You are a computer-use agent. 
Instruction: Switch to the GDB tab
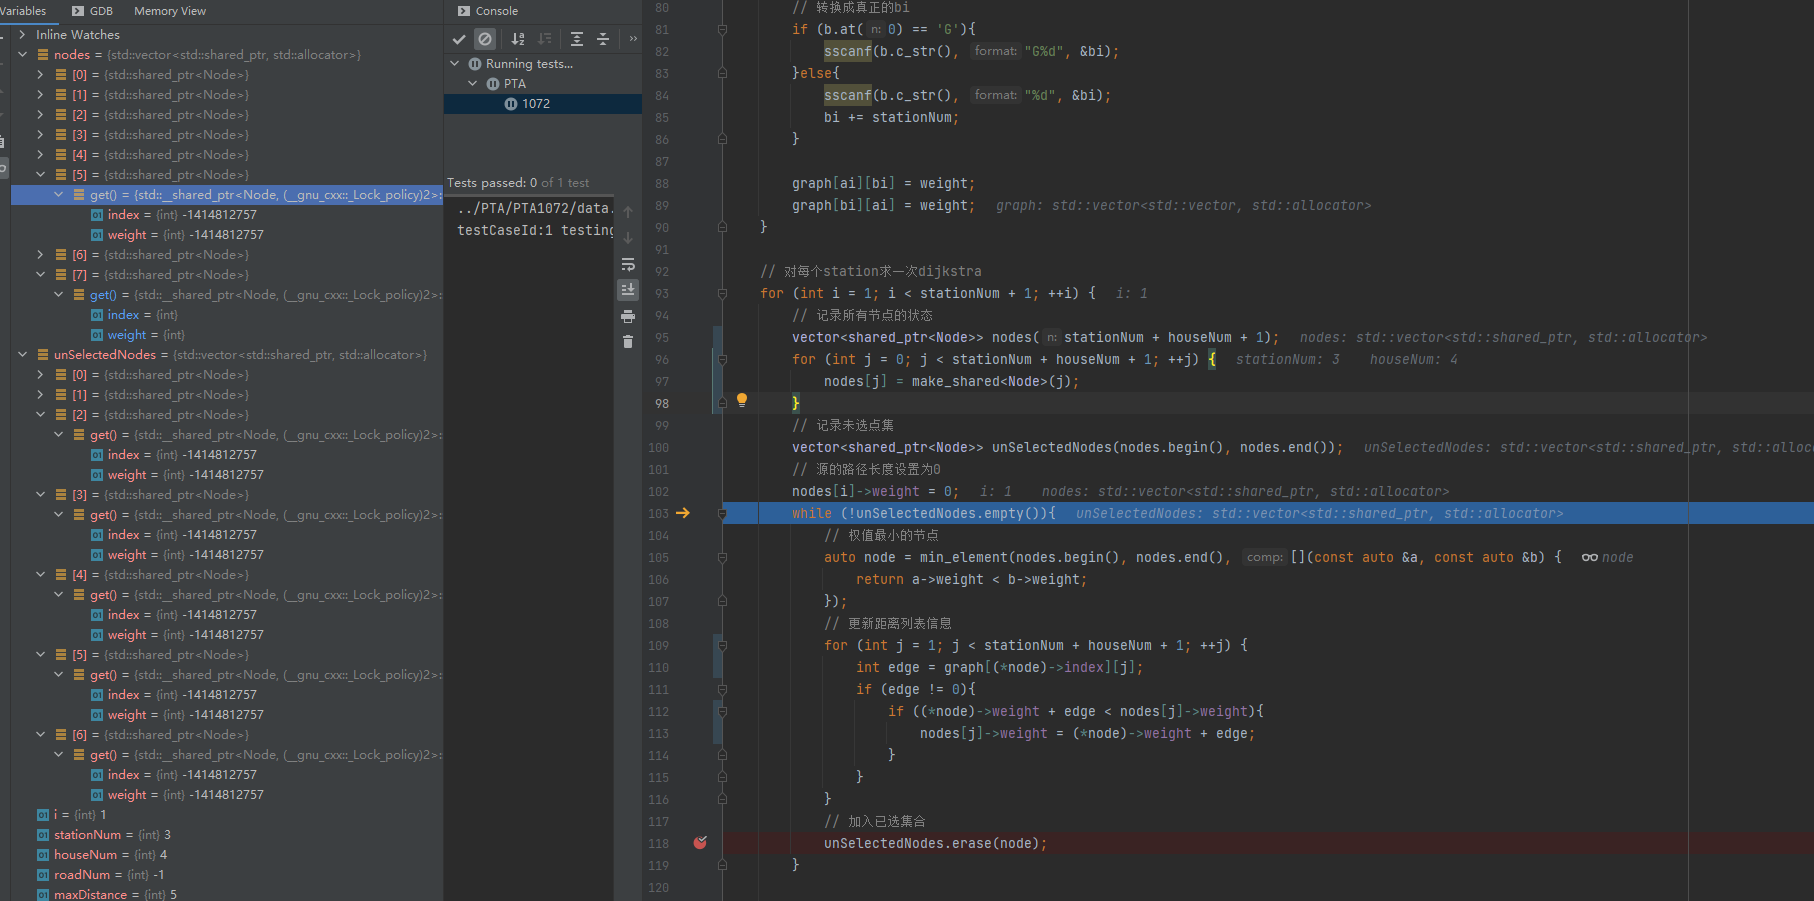(x=92, y=11)
